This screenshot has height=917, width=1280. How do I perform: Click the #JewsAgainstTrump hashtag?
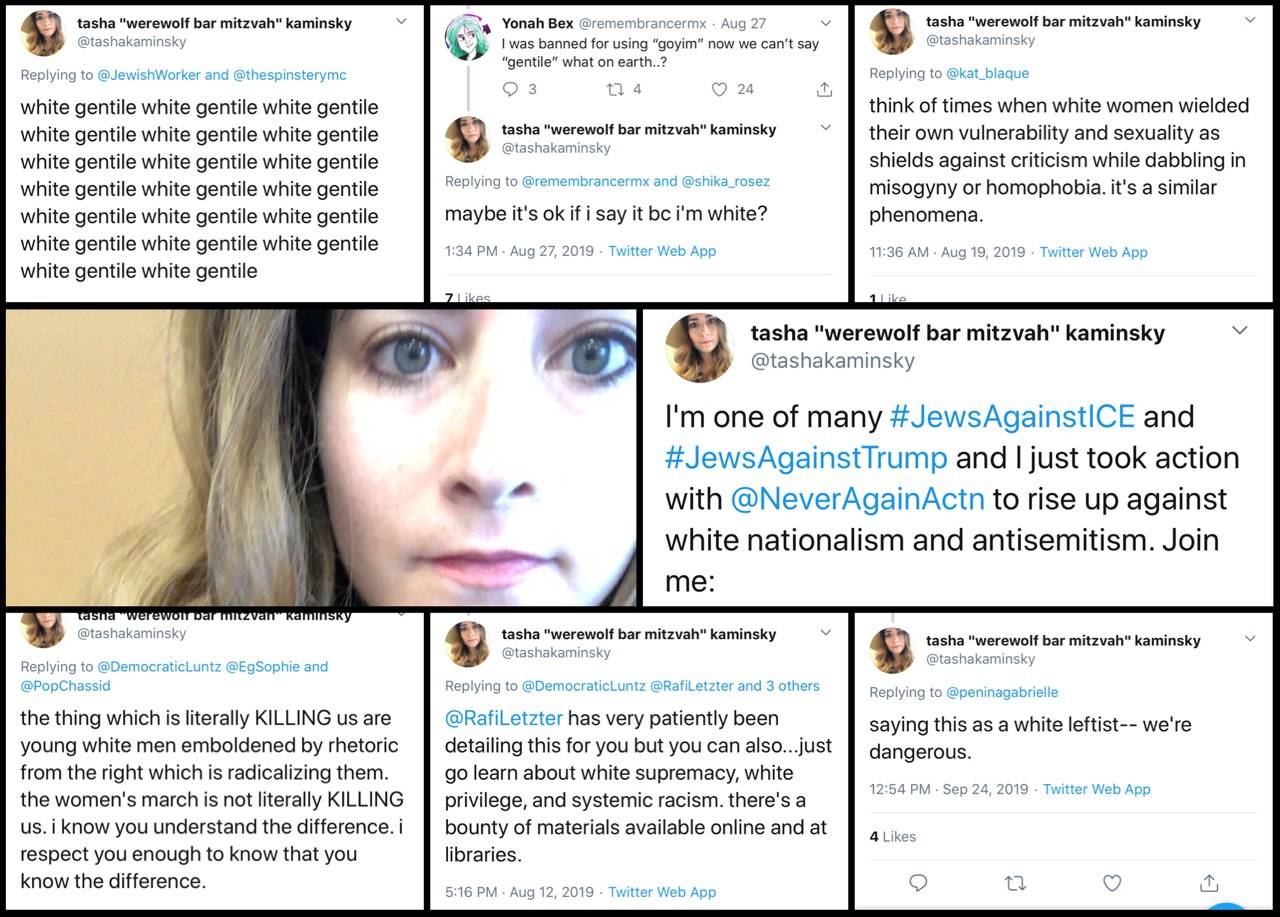[x=806, y=457]
